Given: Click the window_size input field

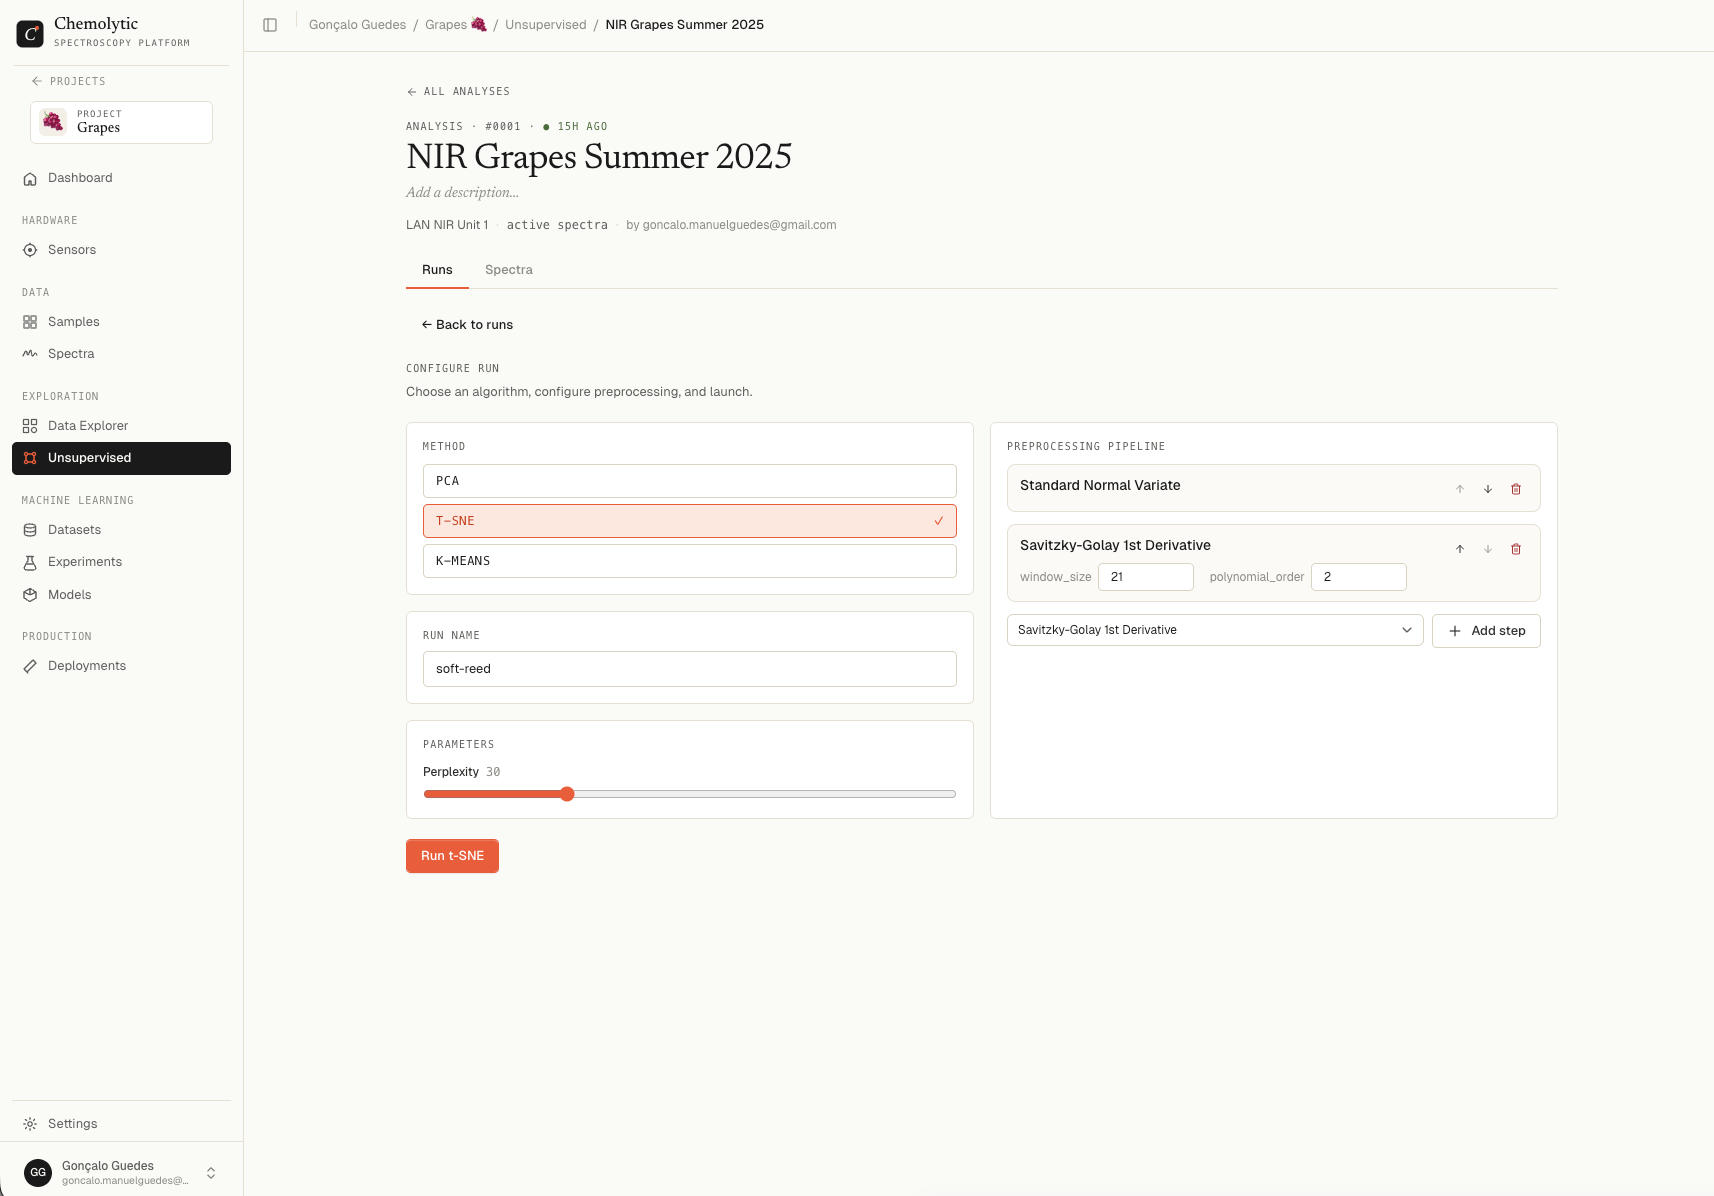Looking at the screenshot, I should click(x=1146, y=577).
